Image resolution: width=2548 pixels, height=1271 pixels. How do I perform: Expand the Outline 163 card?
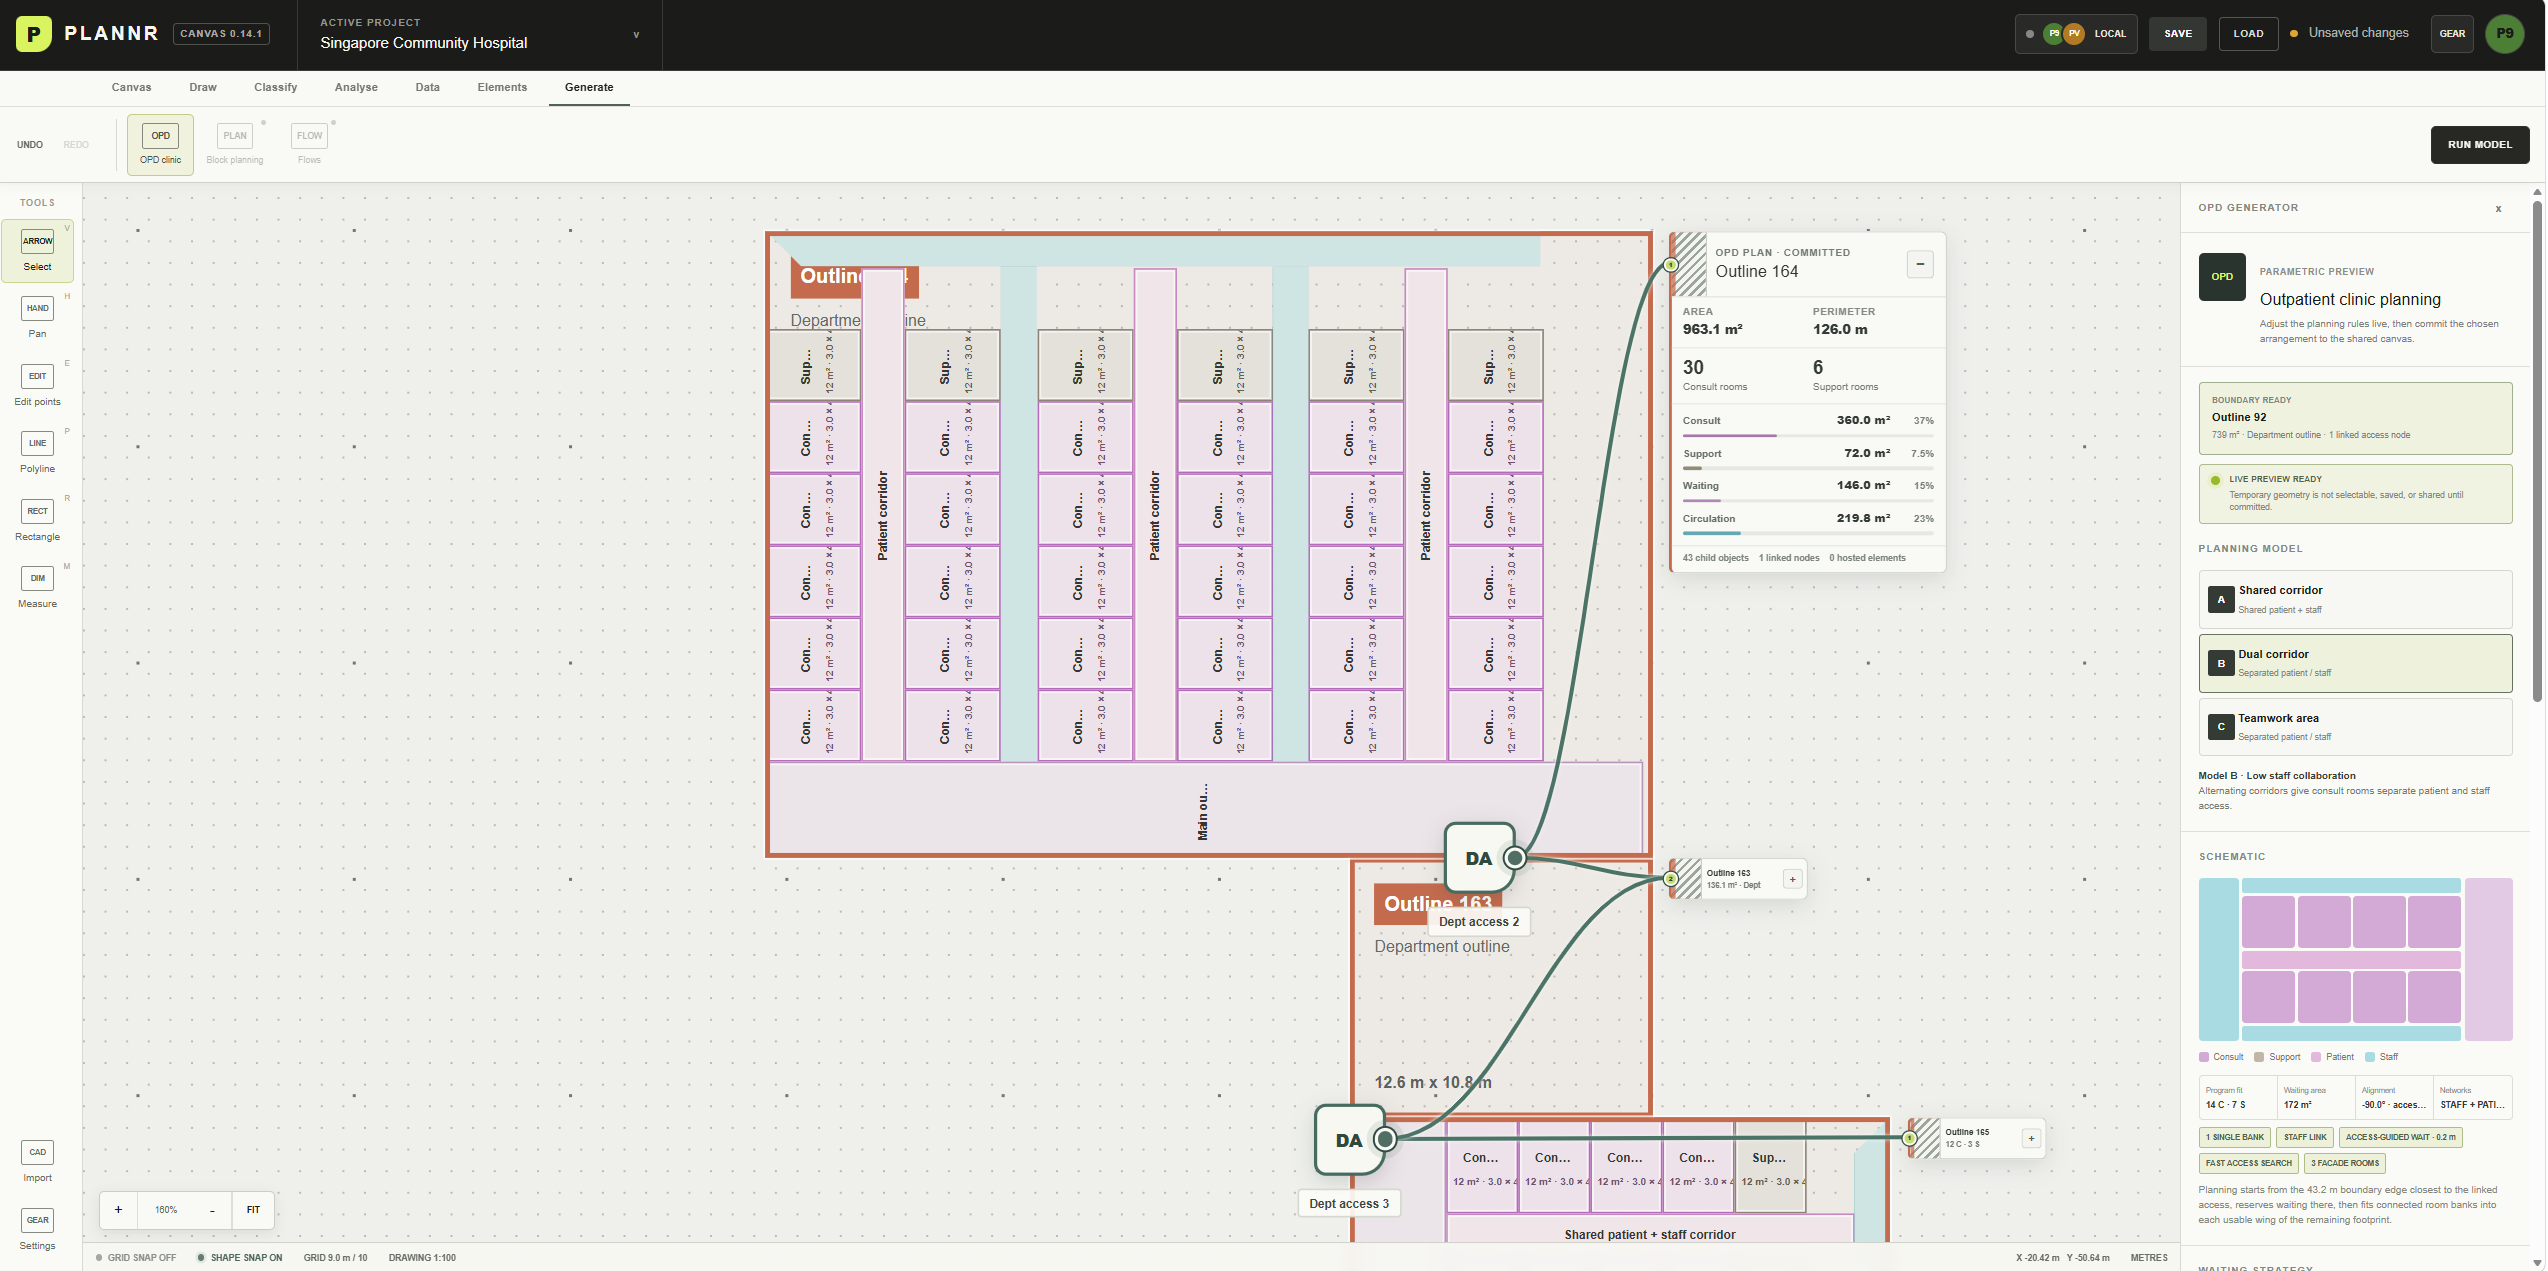coord(1793,879)
